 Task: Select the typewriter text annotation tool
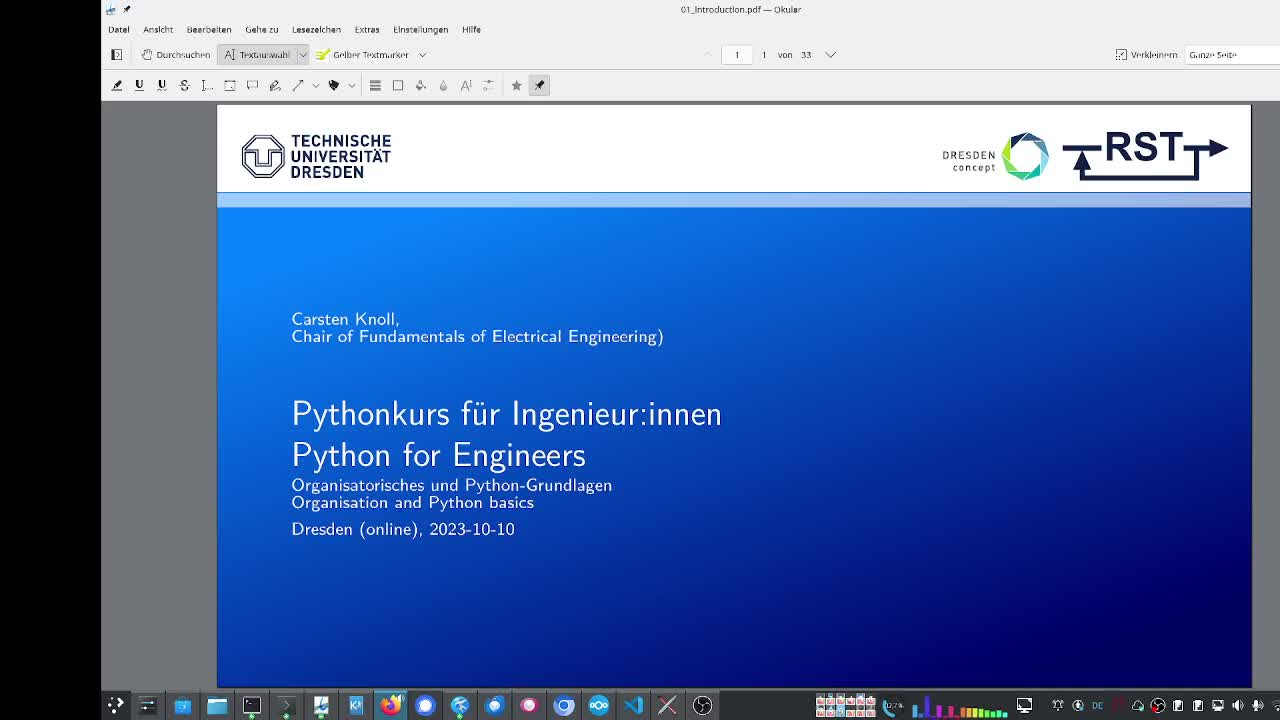point(206,86)
